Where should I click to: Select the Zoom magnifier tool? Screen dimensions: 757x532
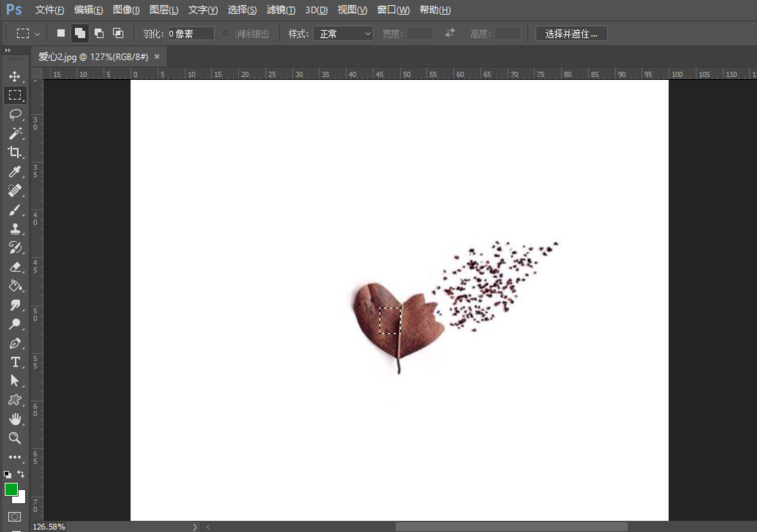click(x=15, y=438)
